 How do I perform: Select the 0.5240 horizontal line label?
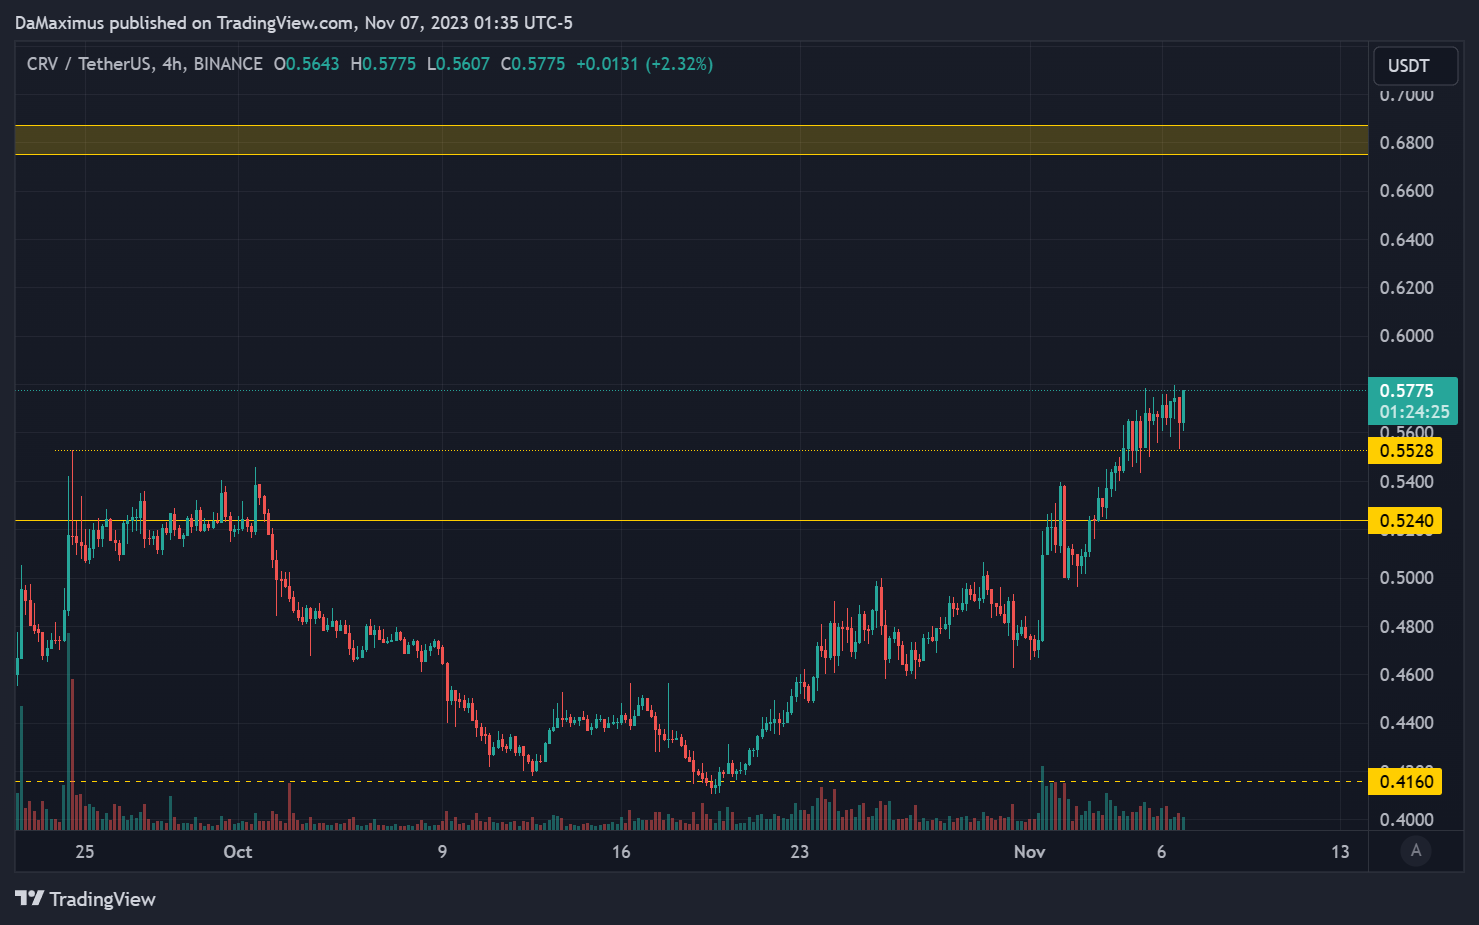[x=1405, y=521]
